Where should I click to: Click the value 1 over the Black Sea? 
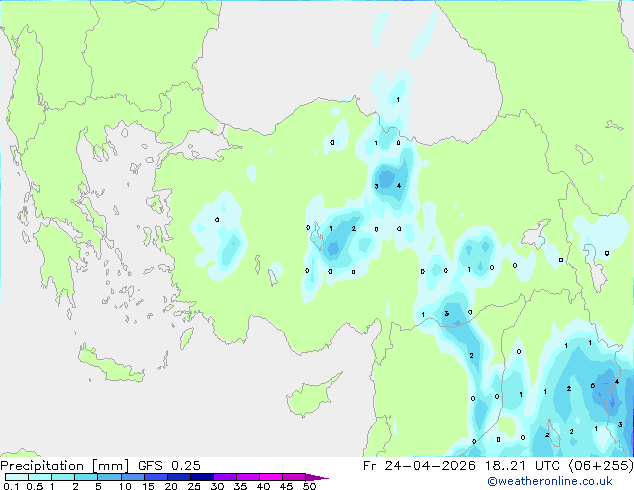(x=398, y=100)
